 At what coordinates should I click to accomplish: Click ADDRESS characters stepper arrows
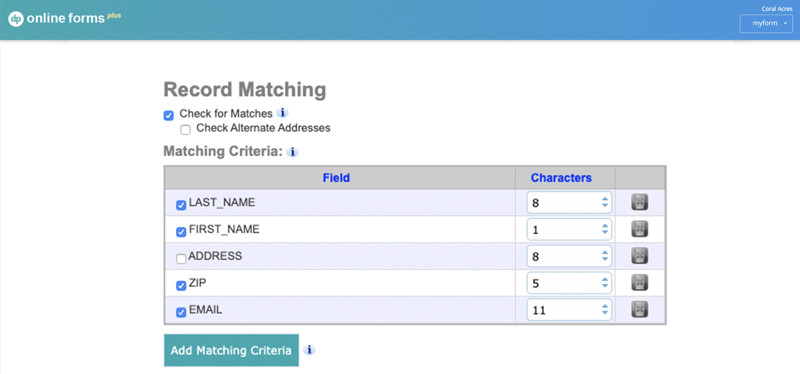pos(605,256)
